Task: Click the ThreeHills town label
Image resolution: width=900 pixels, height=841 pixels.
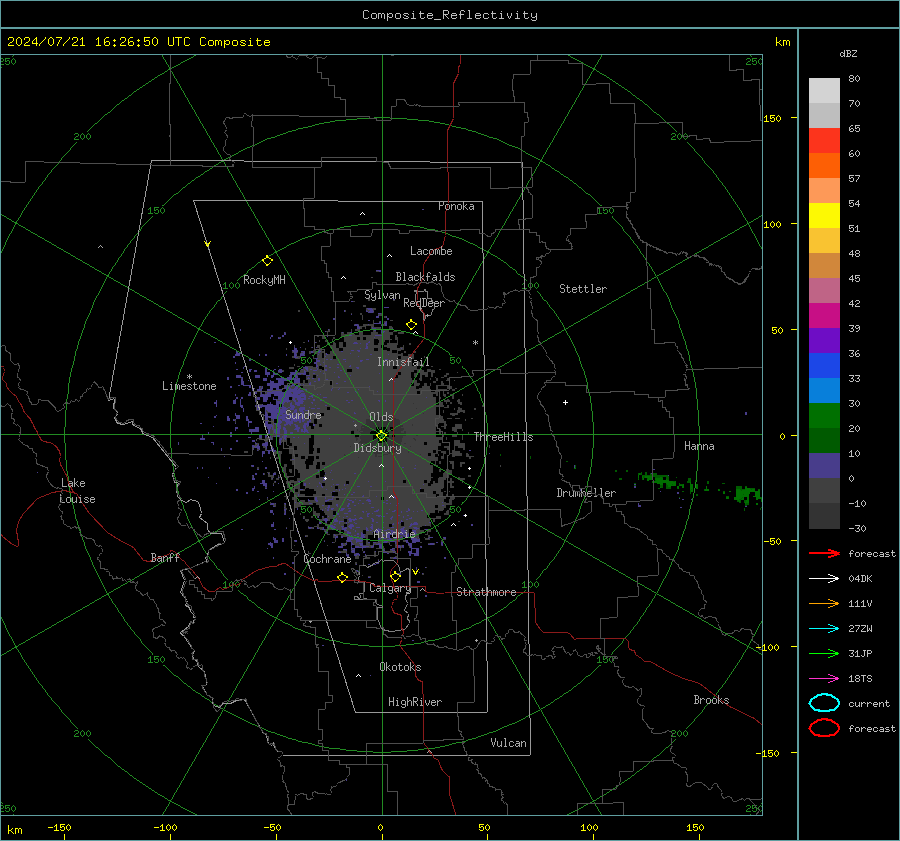Action: 503,437
